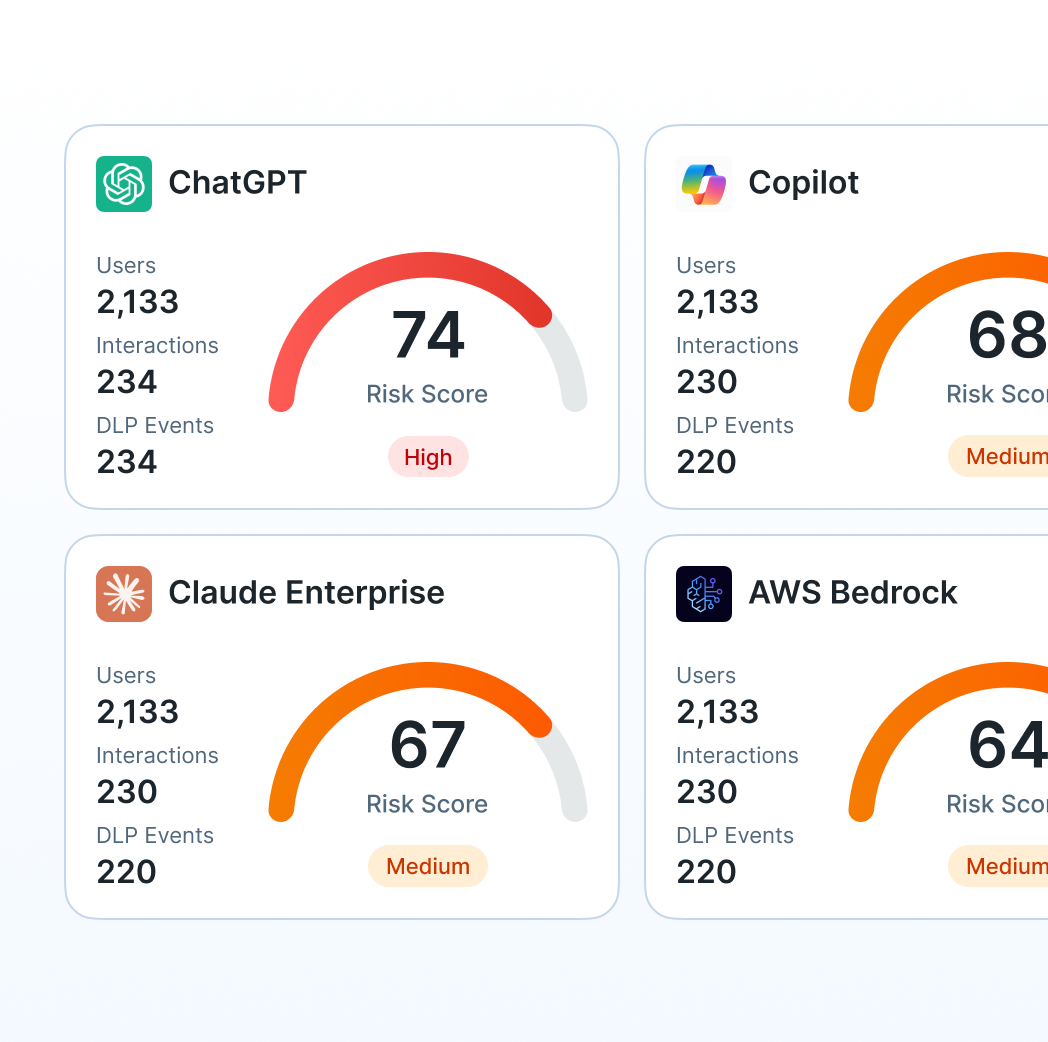Click ChatGPT Interactions value 234

[126, 382]
